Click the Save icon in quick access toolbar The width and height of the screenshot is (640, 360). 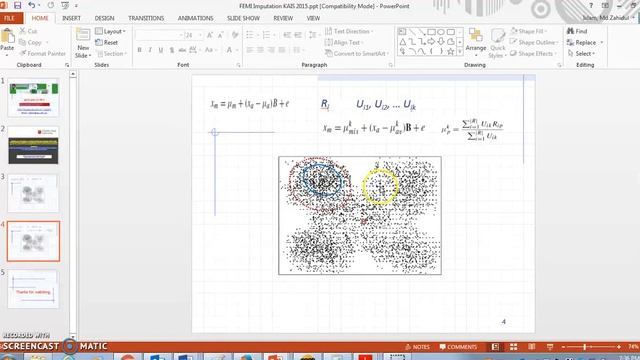17,6
